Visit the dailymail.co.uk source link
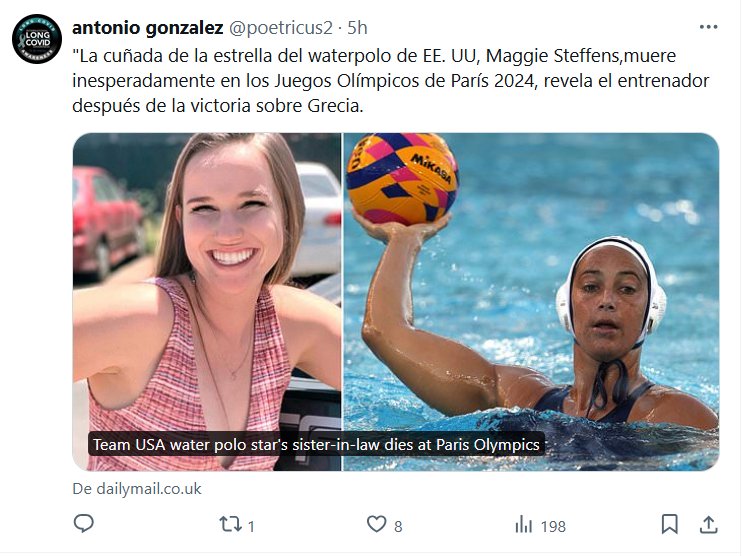Image resolution: width=742 pixels, height=556 pixels. pyautogui.click(x=137, y=489)
